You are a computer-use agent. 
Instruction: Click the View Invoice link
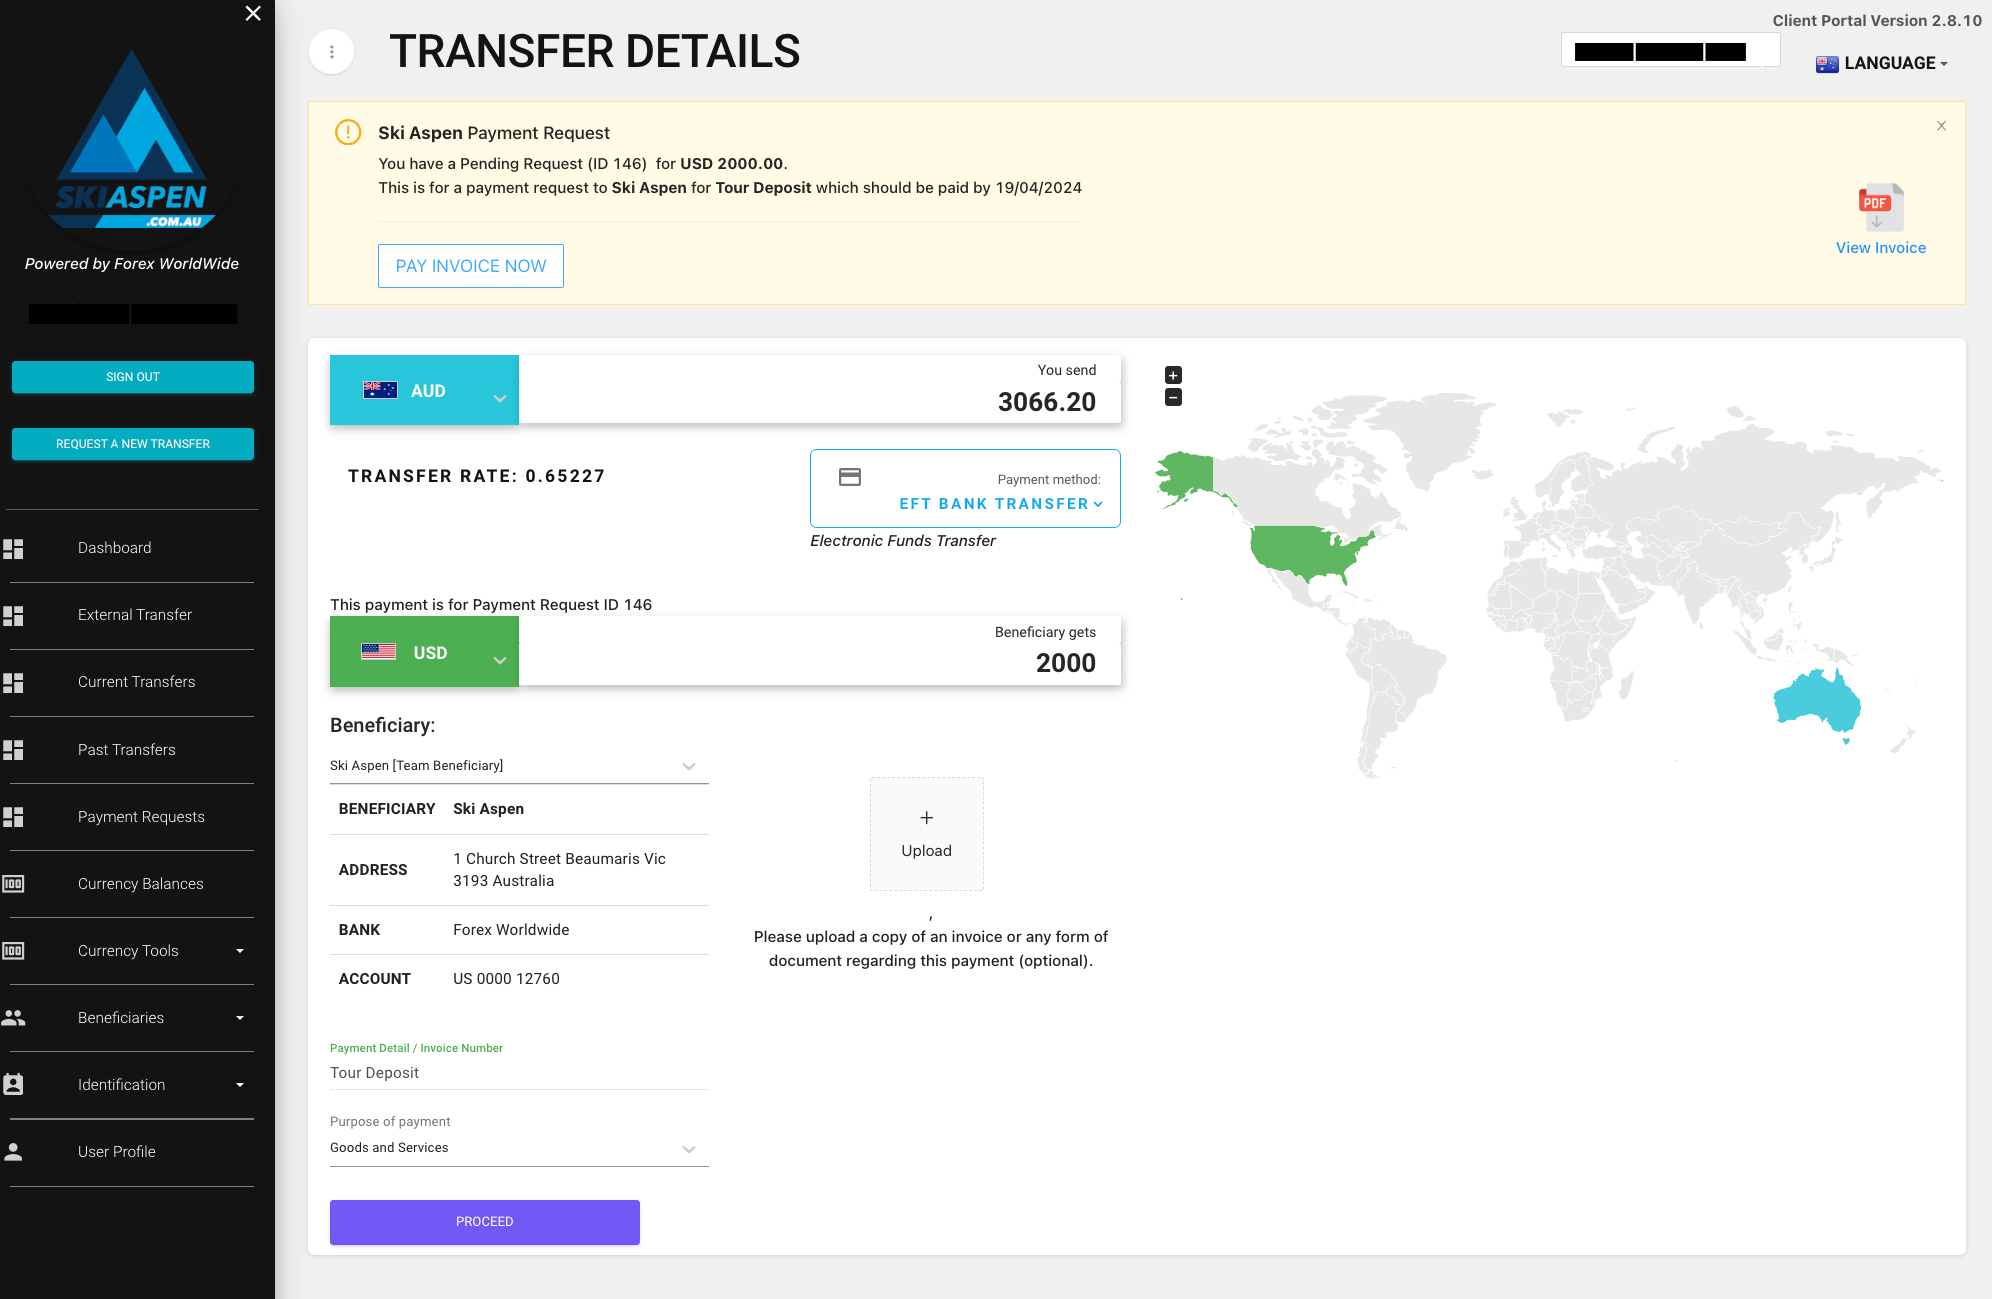[1880, 248]
